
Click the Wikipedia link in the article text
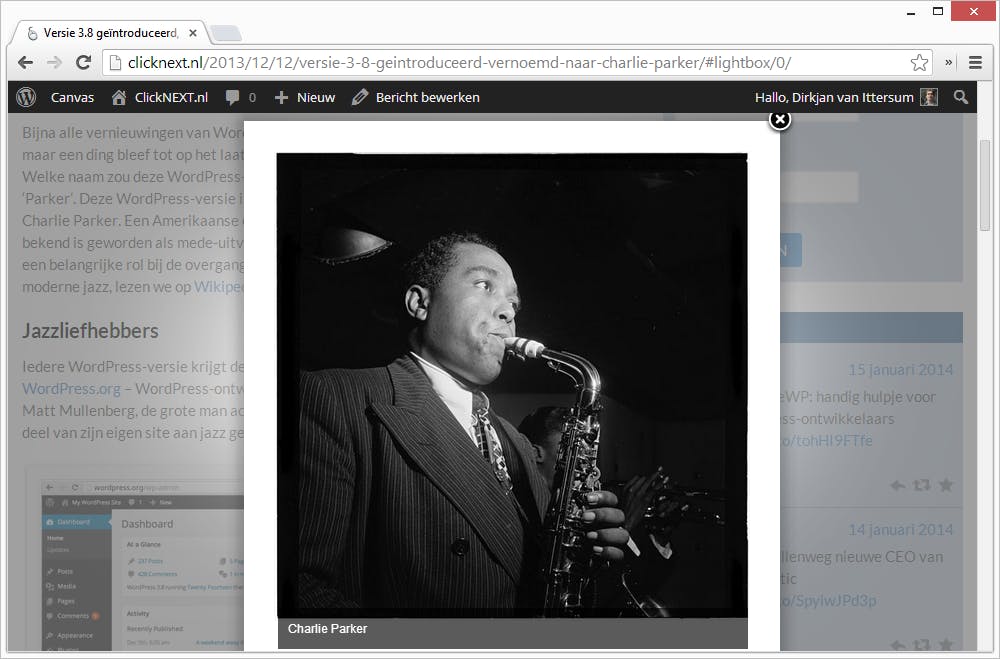click(x=219, y=286)
